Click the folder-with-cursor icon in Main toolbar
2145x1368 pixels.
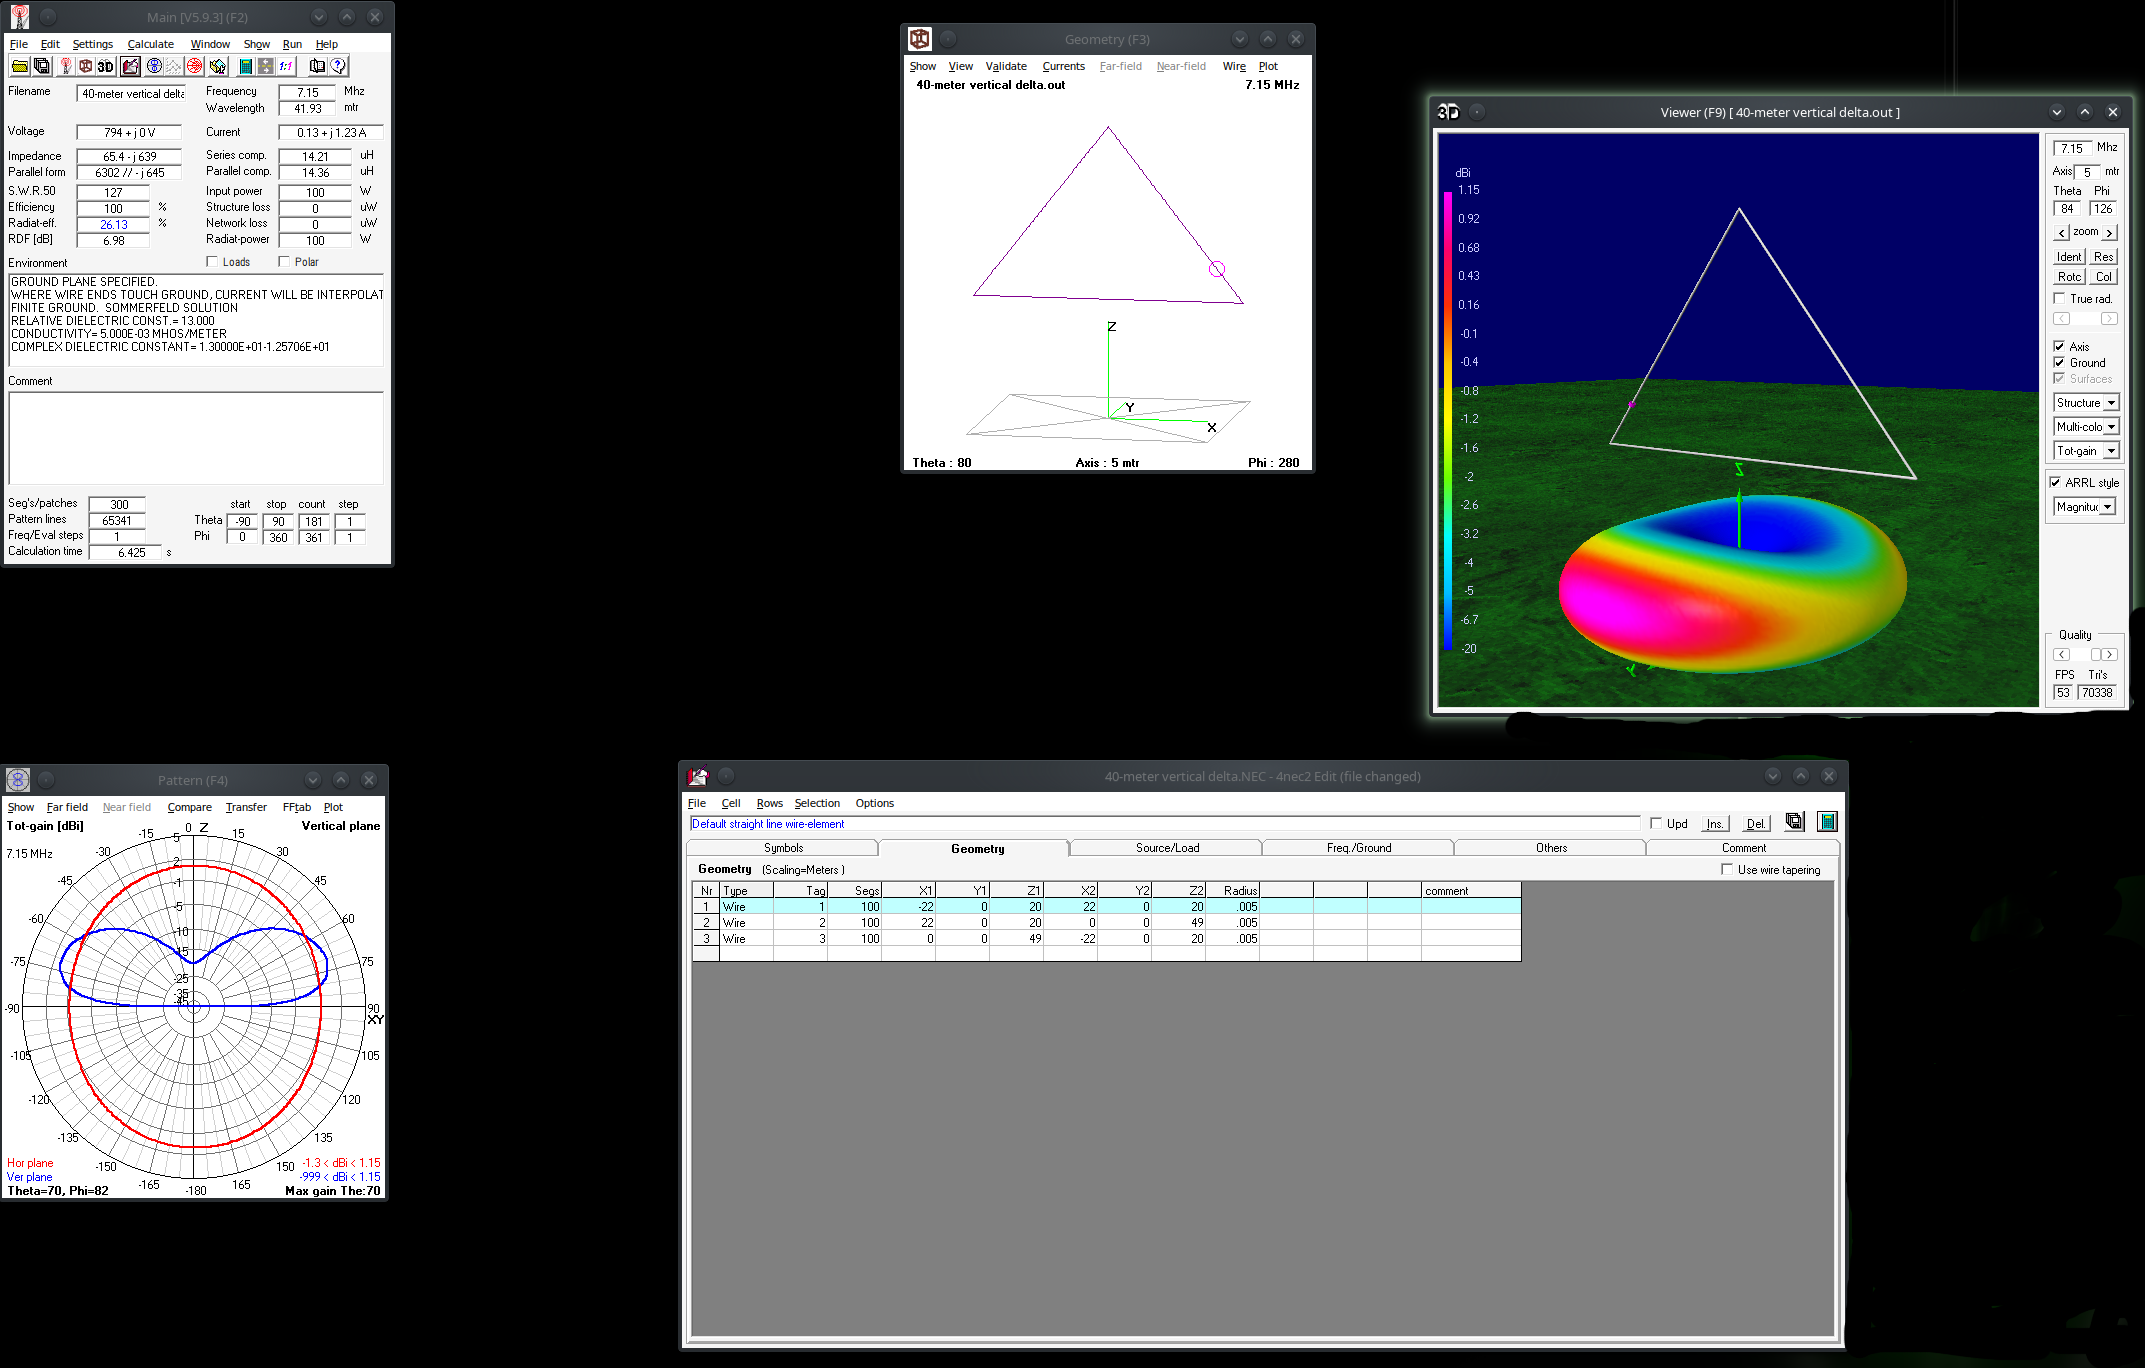click(x=217, y=66)
